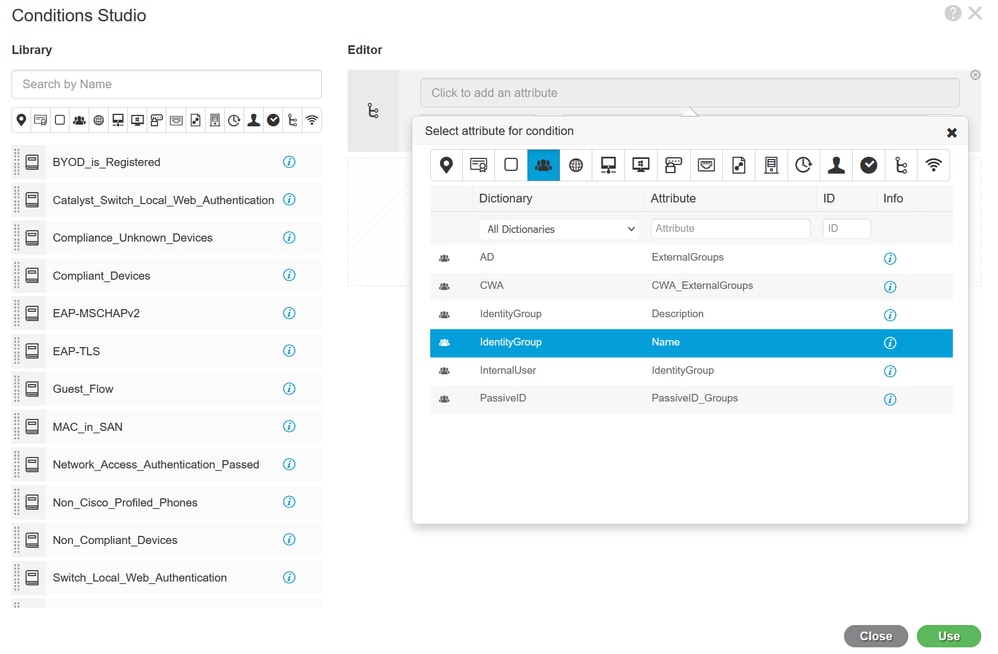Show info for EAP-TLS condition
998x654 pixels.
point(289,351)
